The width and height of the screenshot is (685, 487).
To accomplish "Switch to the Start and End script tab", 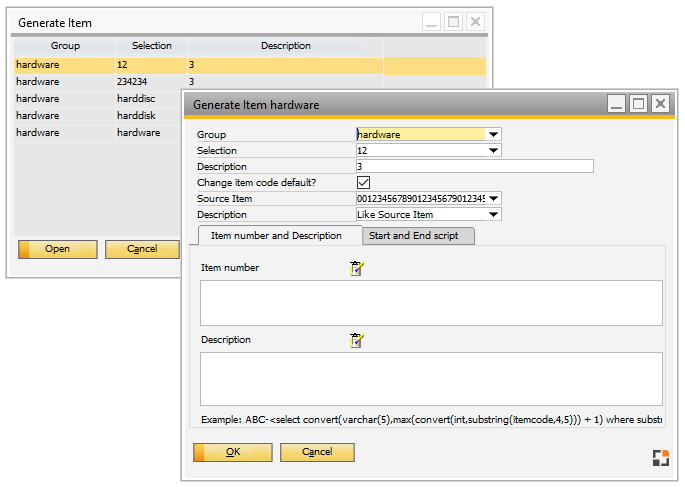I will pyautogui.click(x=417, y=236).
